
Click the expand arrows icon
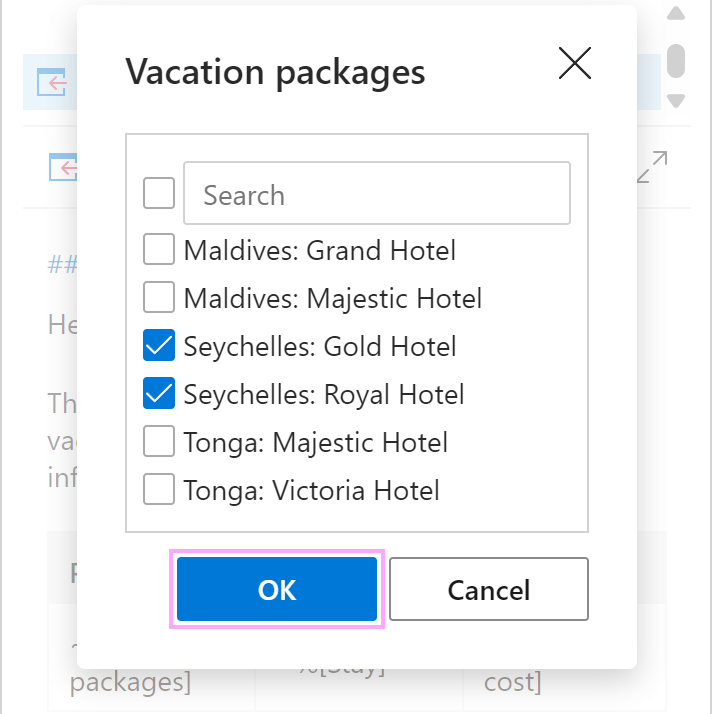pos(652,167)
